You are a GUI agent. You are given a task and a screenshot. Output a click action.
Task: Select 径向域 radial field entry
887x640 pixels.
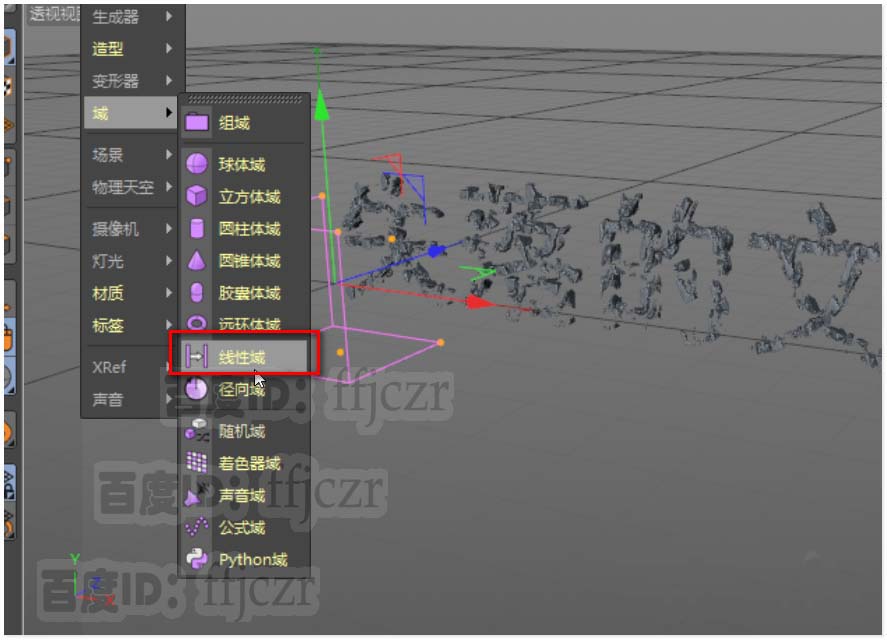(x=244, y=389)
